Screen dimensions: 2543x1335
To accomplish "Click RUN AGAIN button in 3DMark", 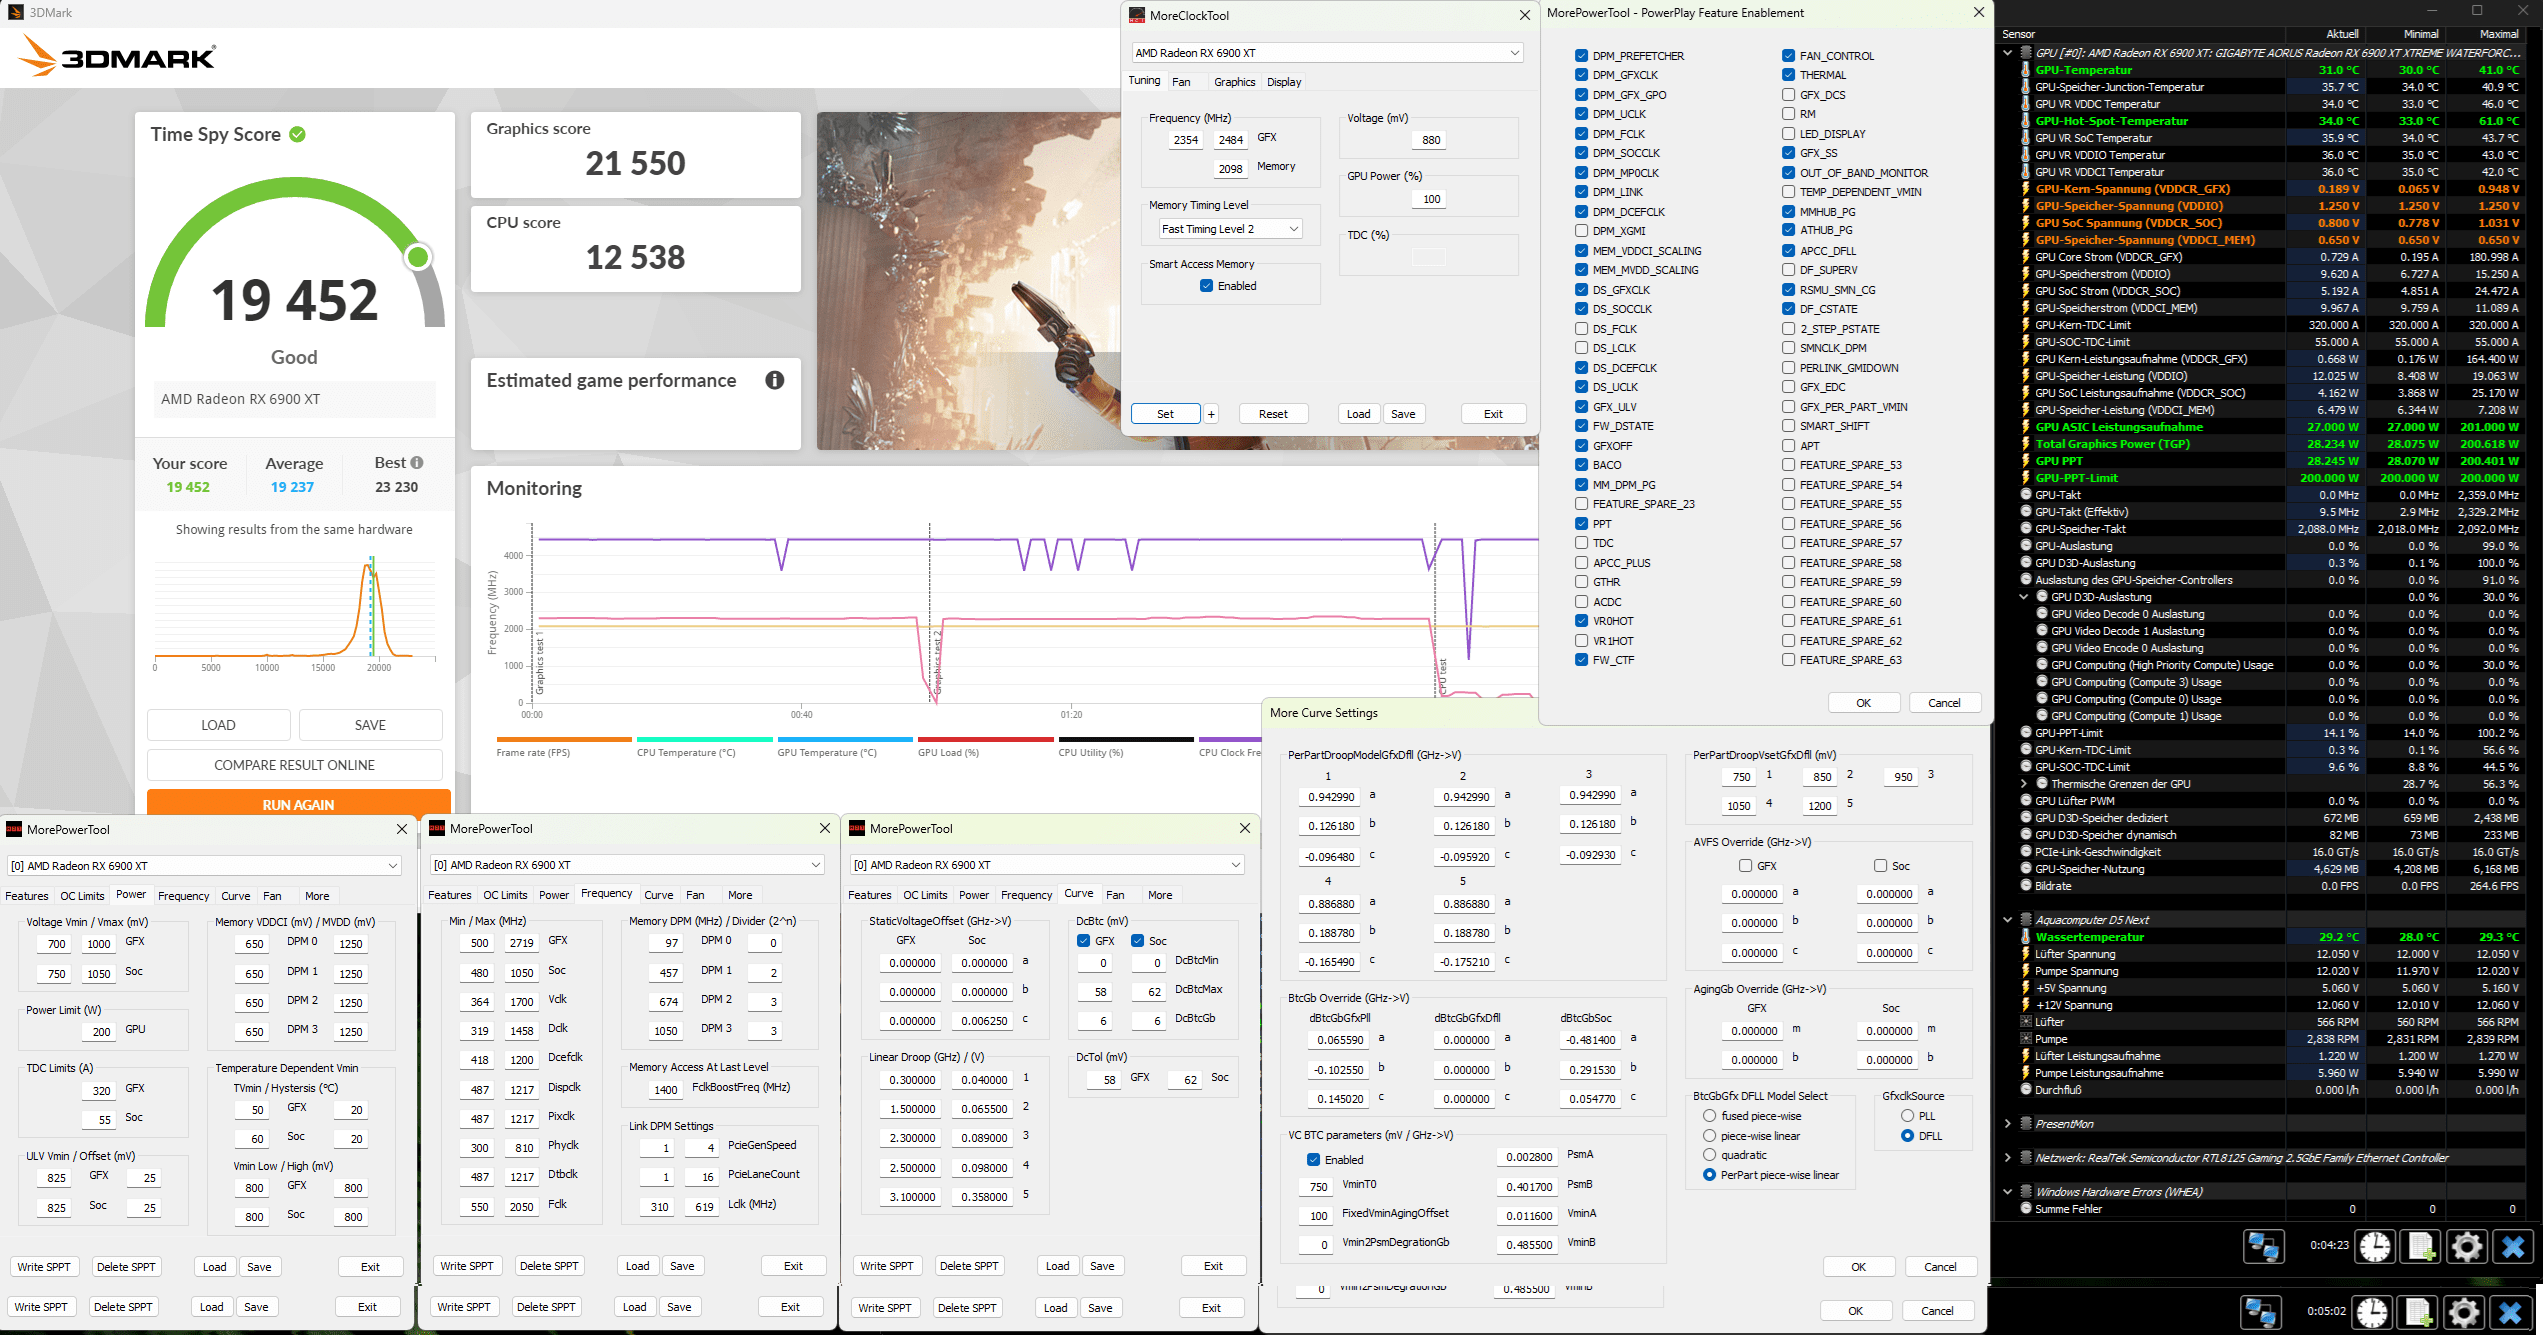I will [298, 804].
